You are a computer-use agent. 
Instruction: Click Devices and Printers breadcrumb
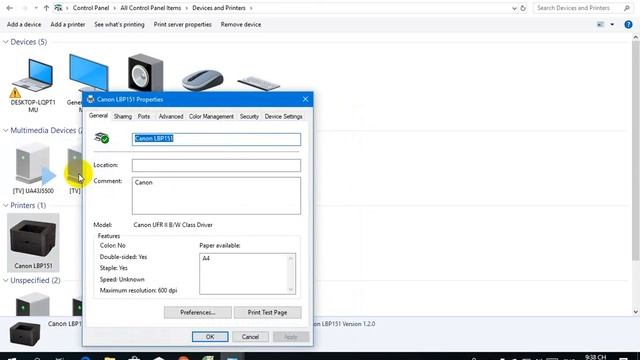pyautogui.click(x=219, y=8)
